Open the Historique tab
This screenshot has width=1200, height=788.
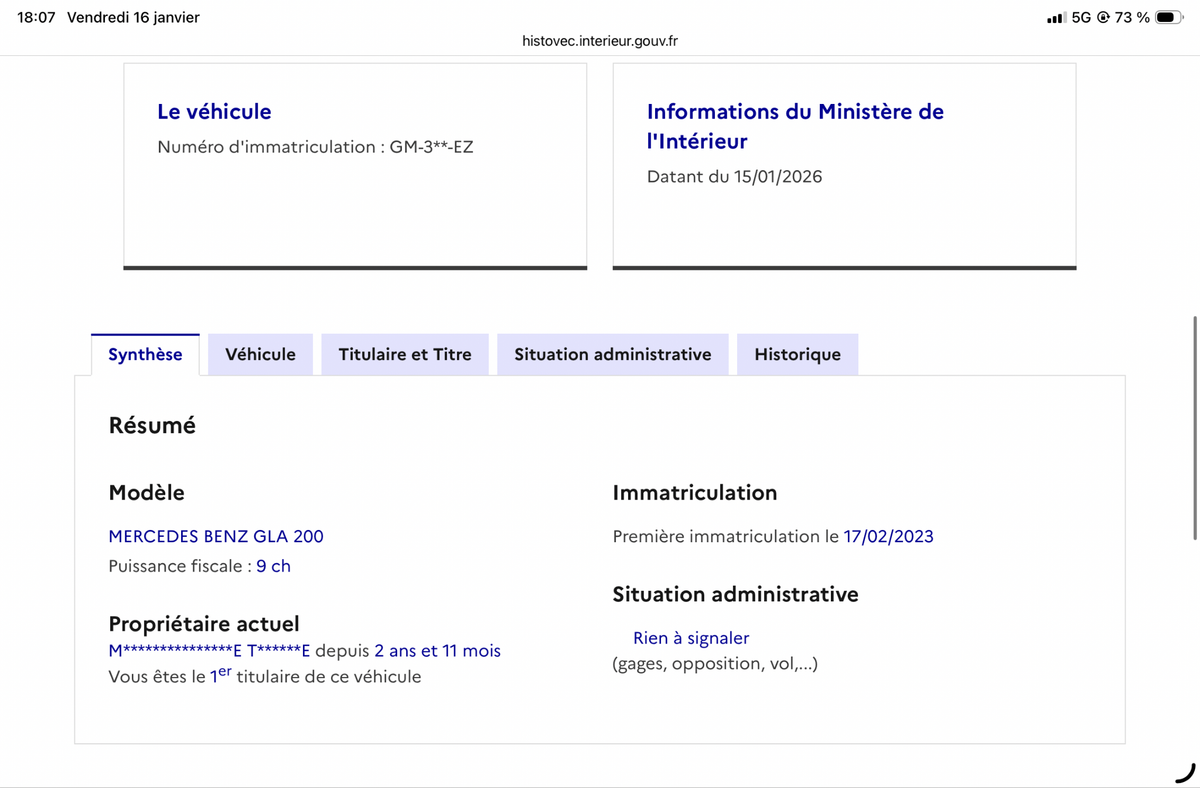tap(797, 354)
